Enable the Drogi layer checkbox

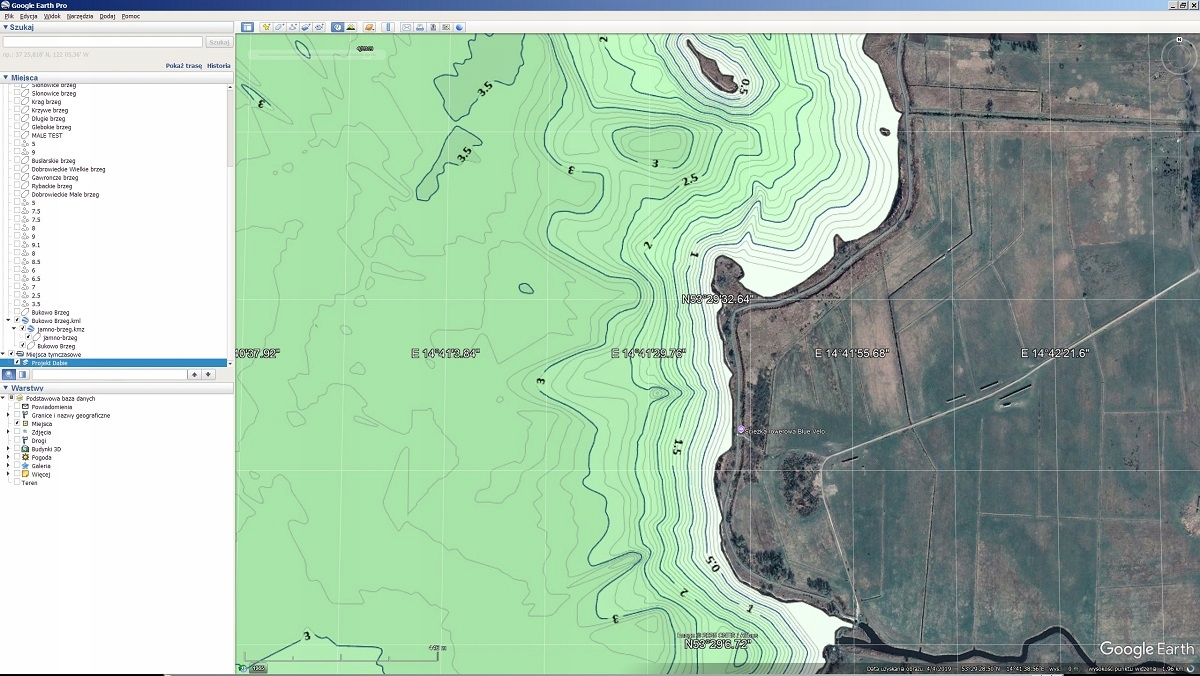[x=17, y=440]
